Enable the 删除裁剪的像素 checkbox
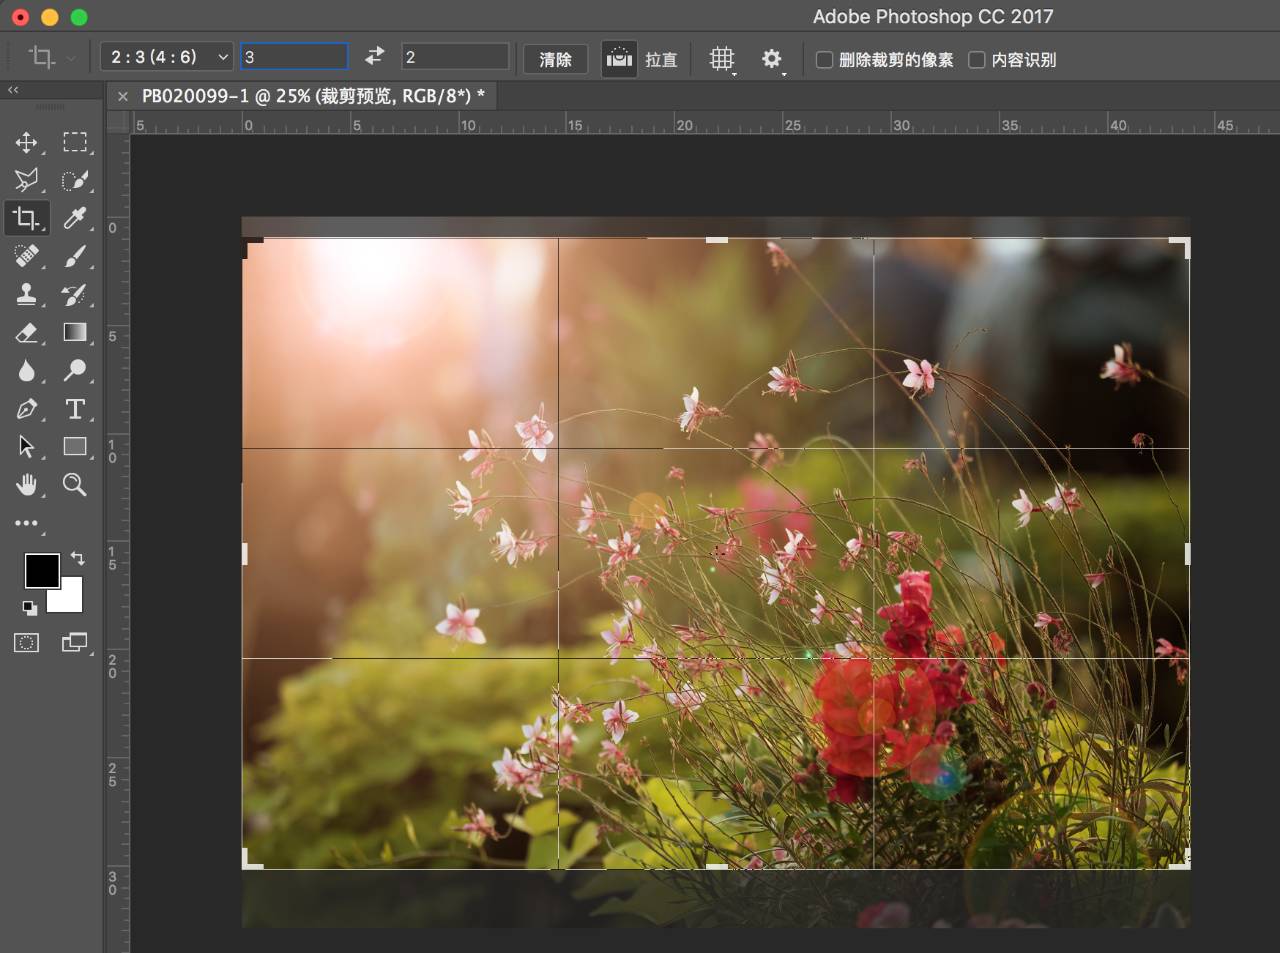 (x=825, y=60)
